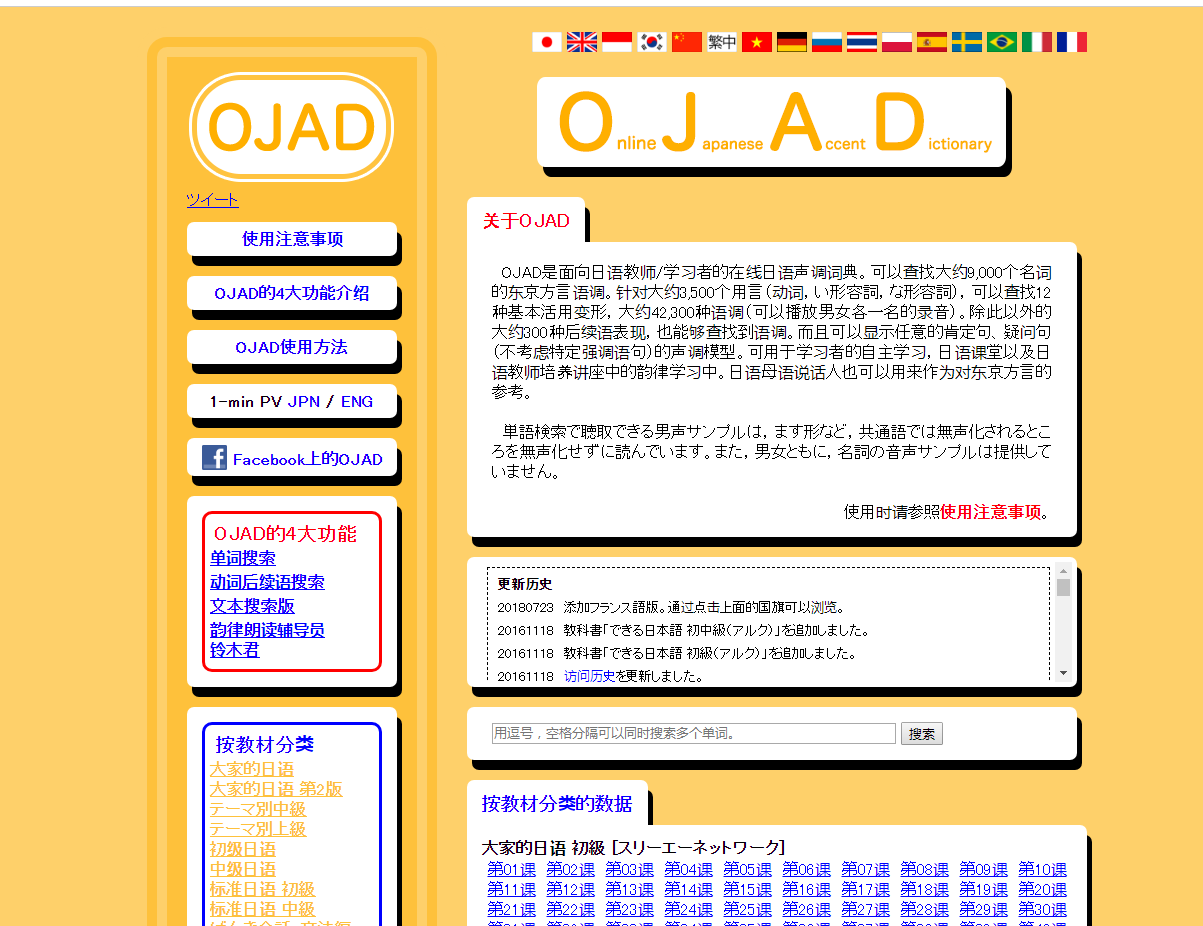Click the update history scrollbar thumb
Viewport: 1203px width, 926px height.
[1063, 588]
